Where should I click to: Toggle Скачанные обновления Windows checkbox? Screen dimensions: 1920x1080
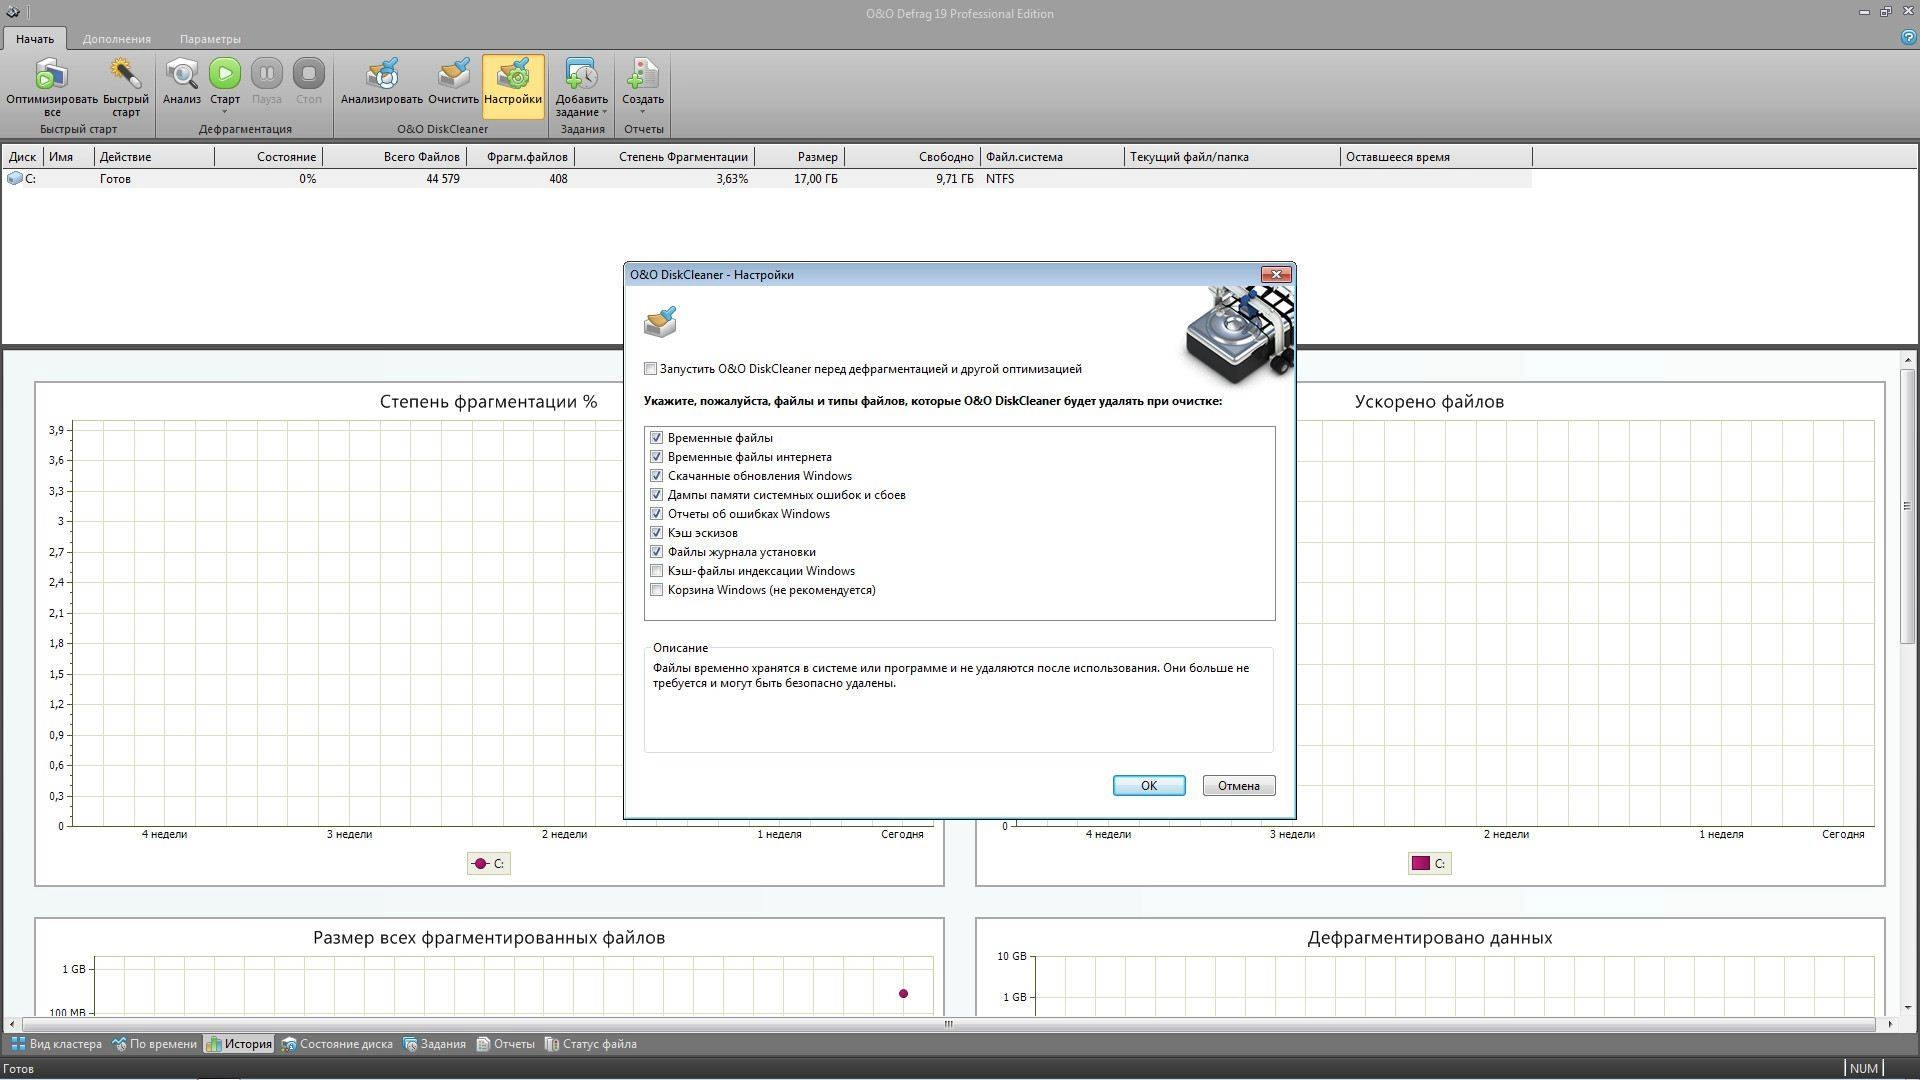tap(657, 476)
